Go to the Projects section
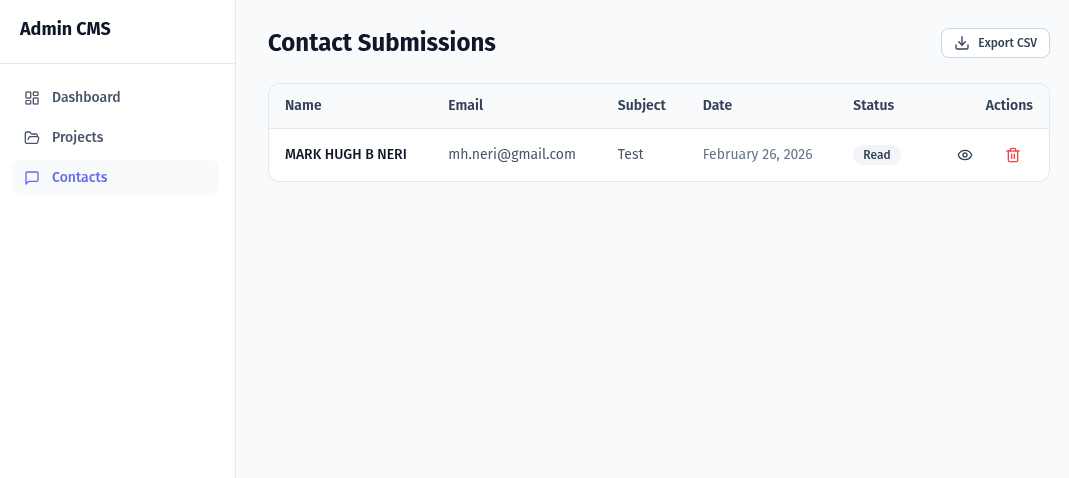1069x478 pixels. (78, 138)
